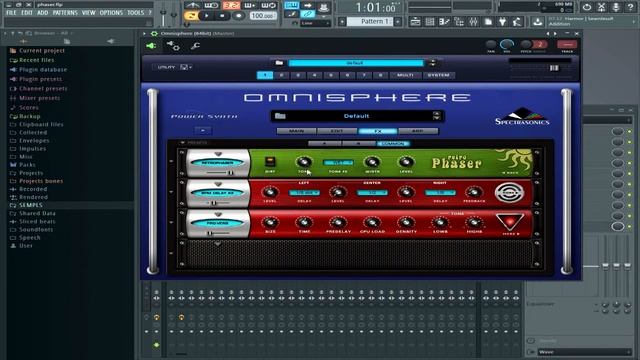Open the PATTERNS menu
This screenshot has height=360, width=640.
pos(65,13)
